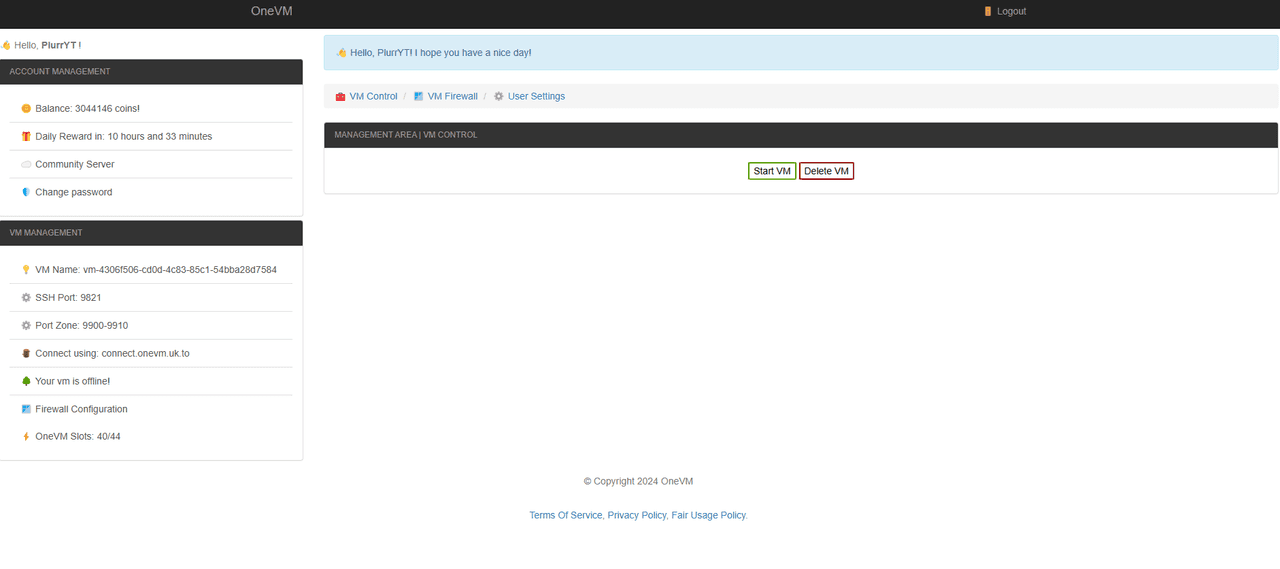Image resolution: width=1280 pixels, height=569 pixels.
Task: Click the Your vm is offline text
Action: (x=72, y=381)
